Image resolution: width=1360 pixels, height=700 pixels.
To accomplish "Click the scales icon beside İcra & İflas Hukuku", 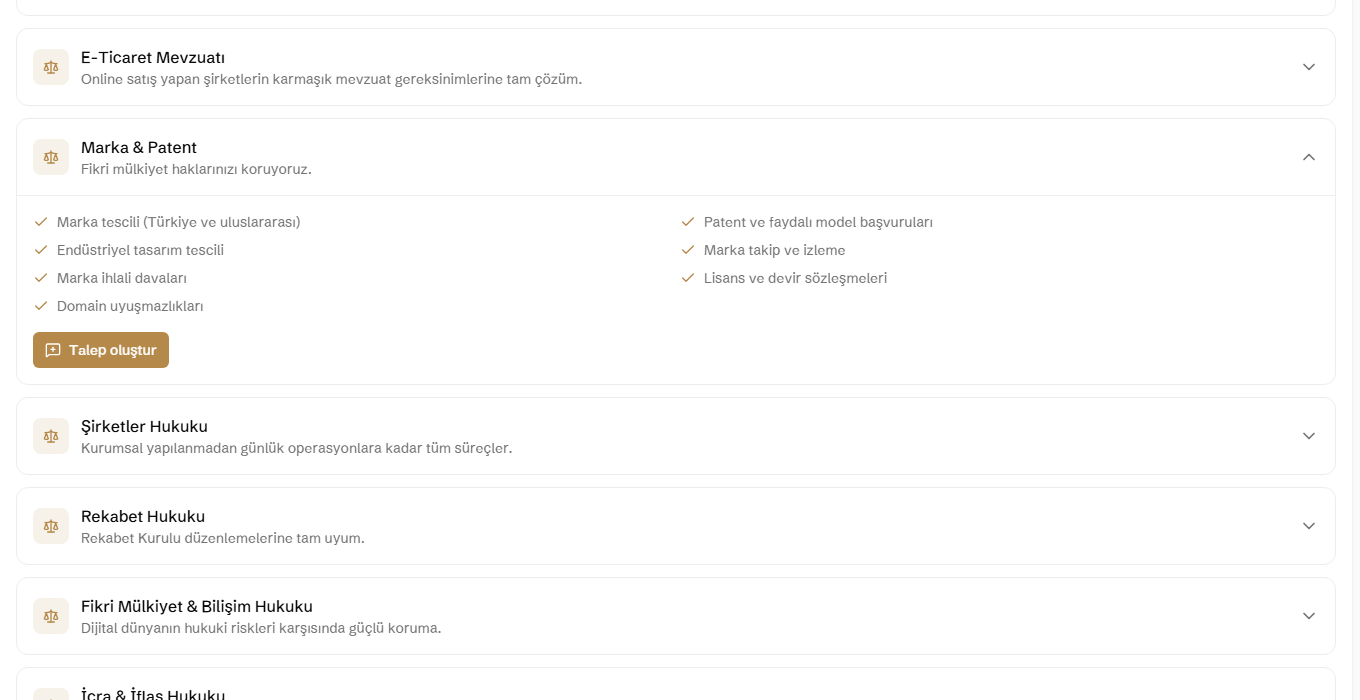I will pyautogui.click(x=51, y=694).
